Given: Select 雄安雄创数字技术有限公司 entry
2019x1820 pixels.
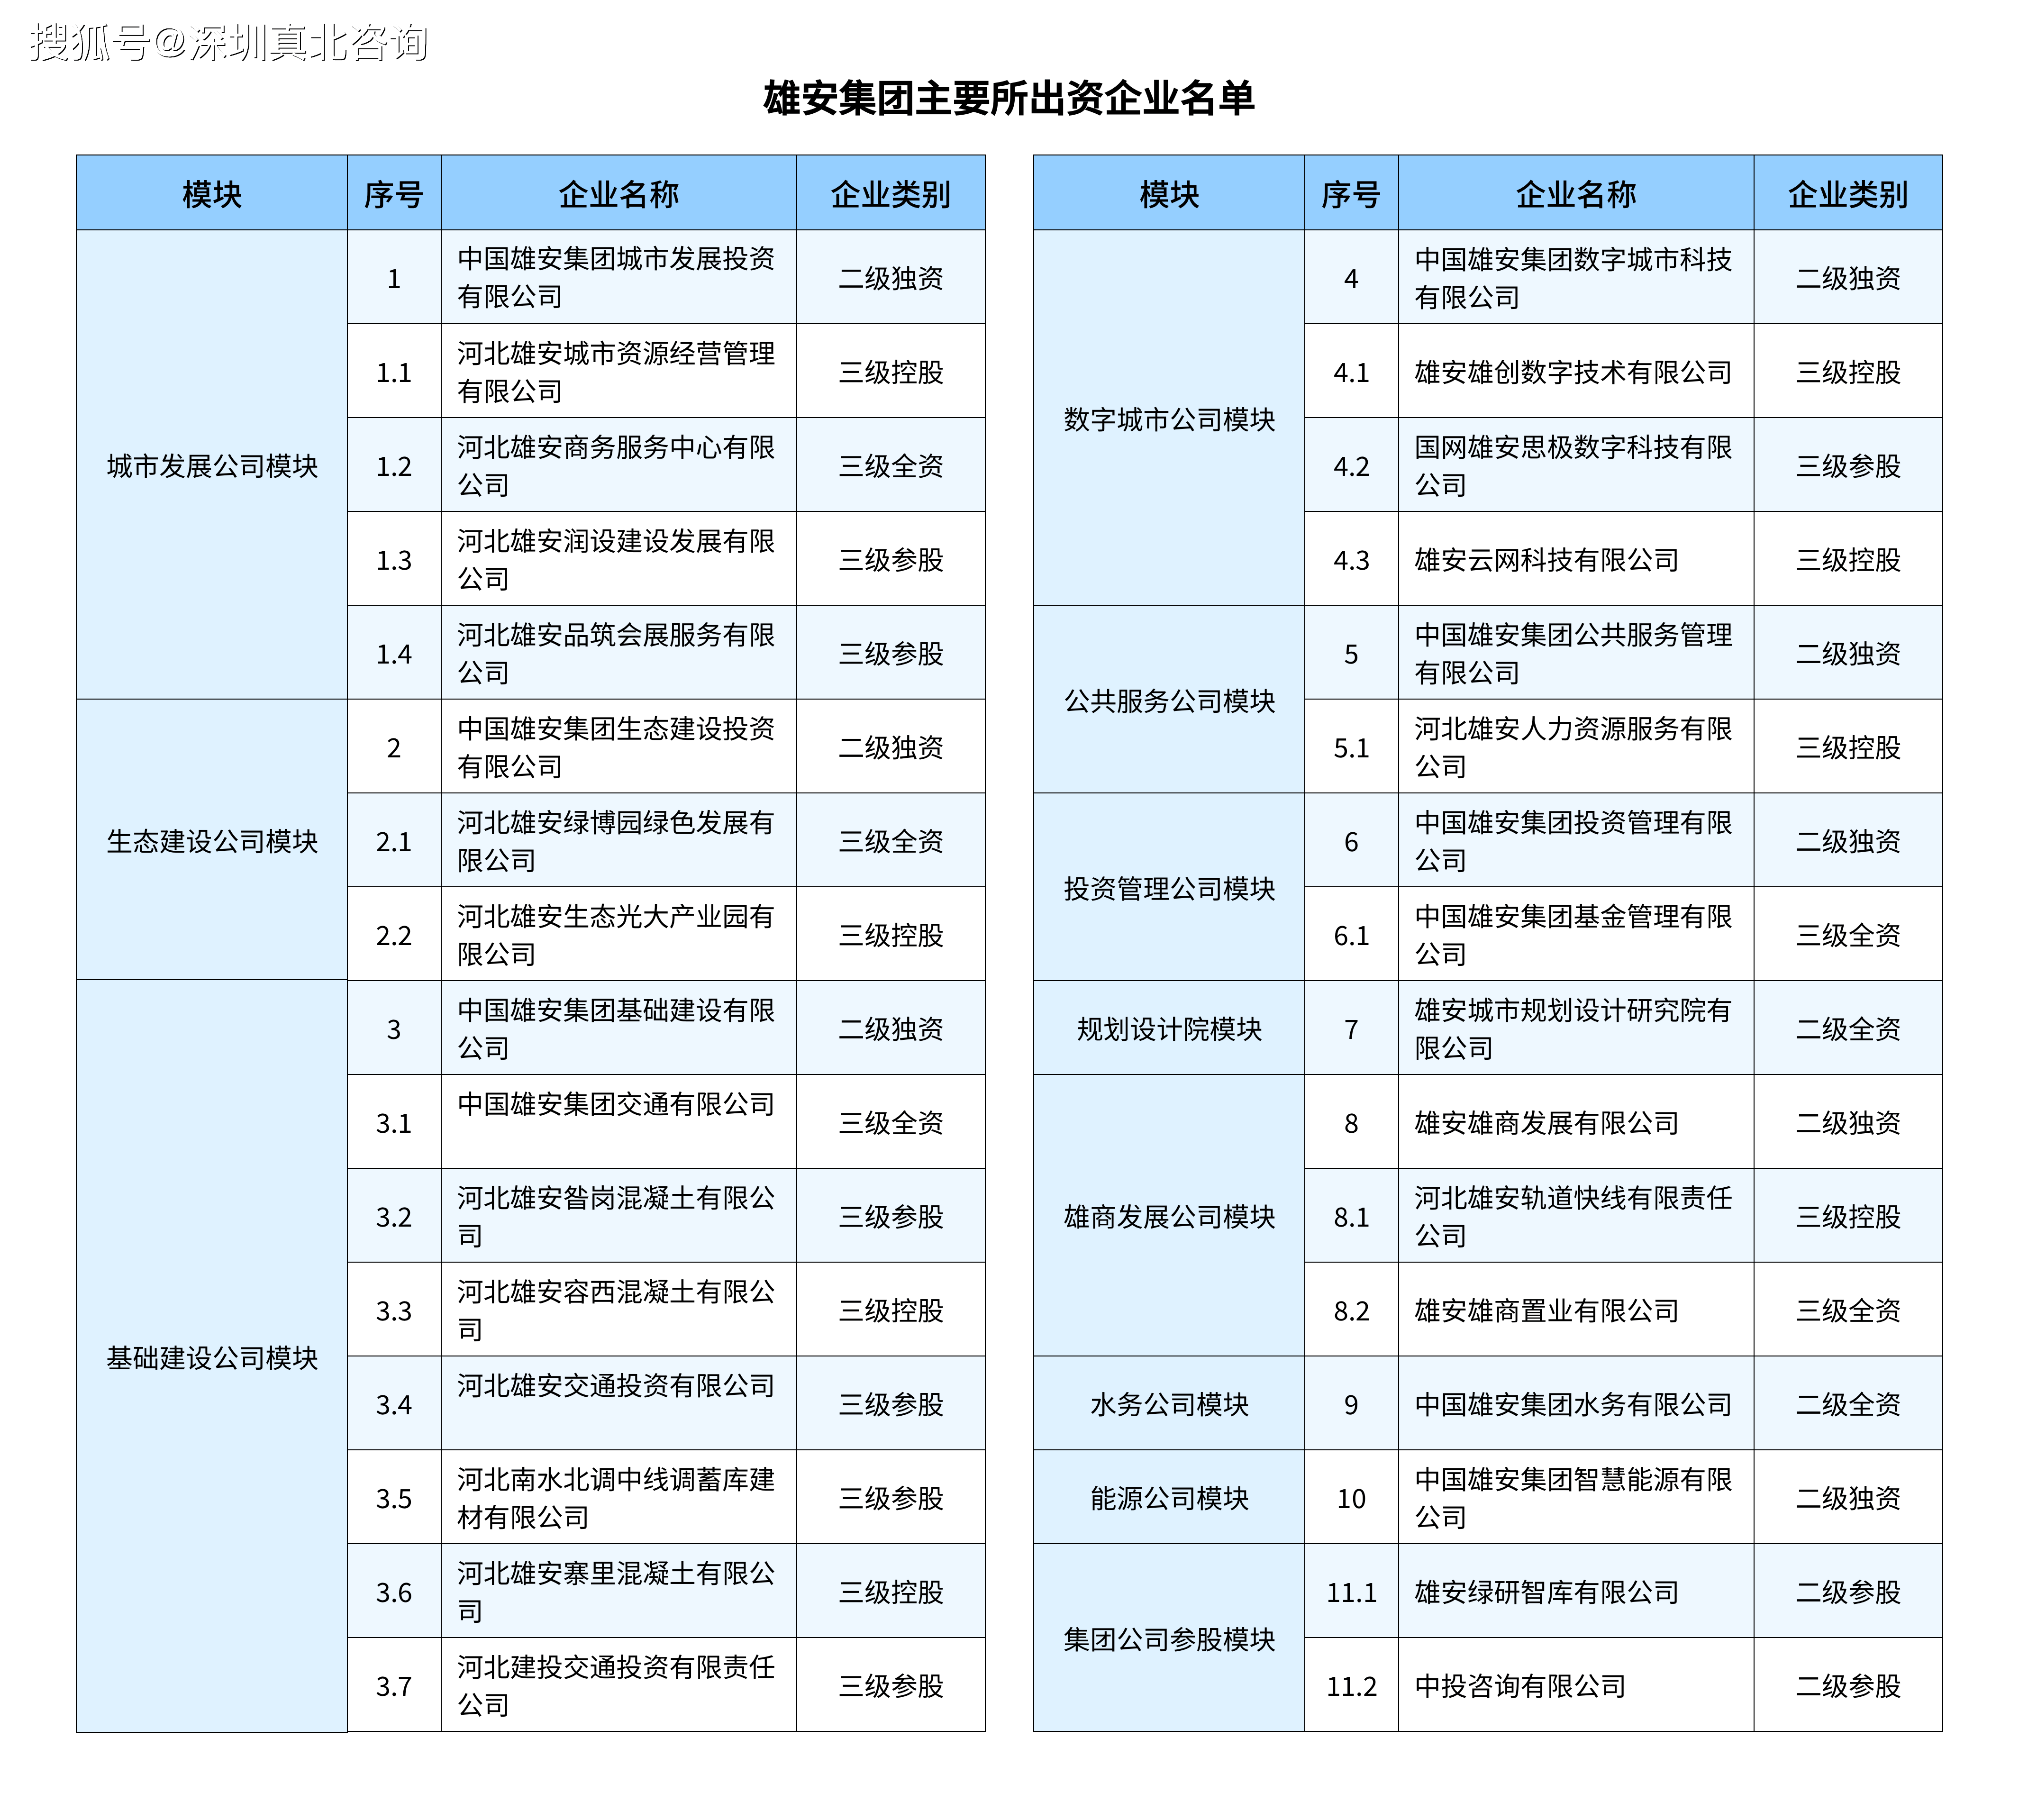Looking at the screenshot, I should point(1573,372).
